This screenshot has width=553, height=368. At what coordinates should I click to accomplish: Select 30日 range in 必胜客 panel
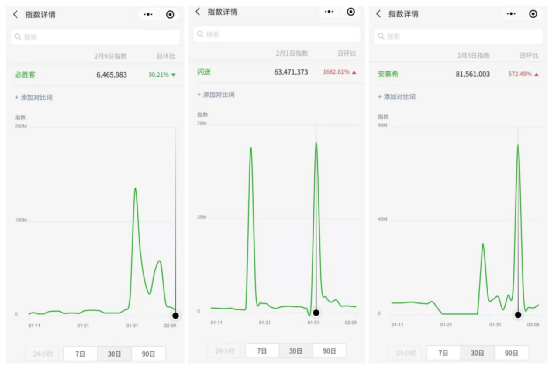click(114, 354)
